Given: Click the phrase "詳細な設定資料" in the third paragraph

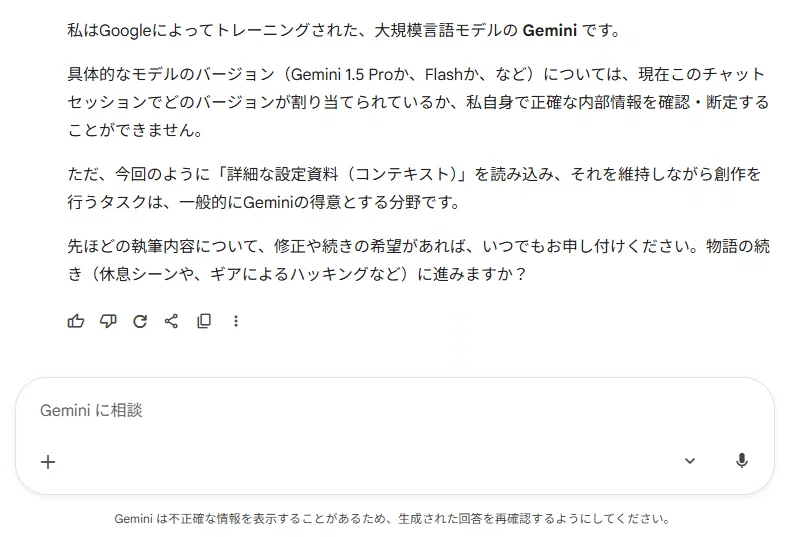Looking at the screenshot, I should click(x=282, y=174).
